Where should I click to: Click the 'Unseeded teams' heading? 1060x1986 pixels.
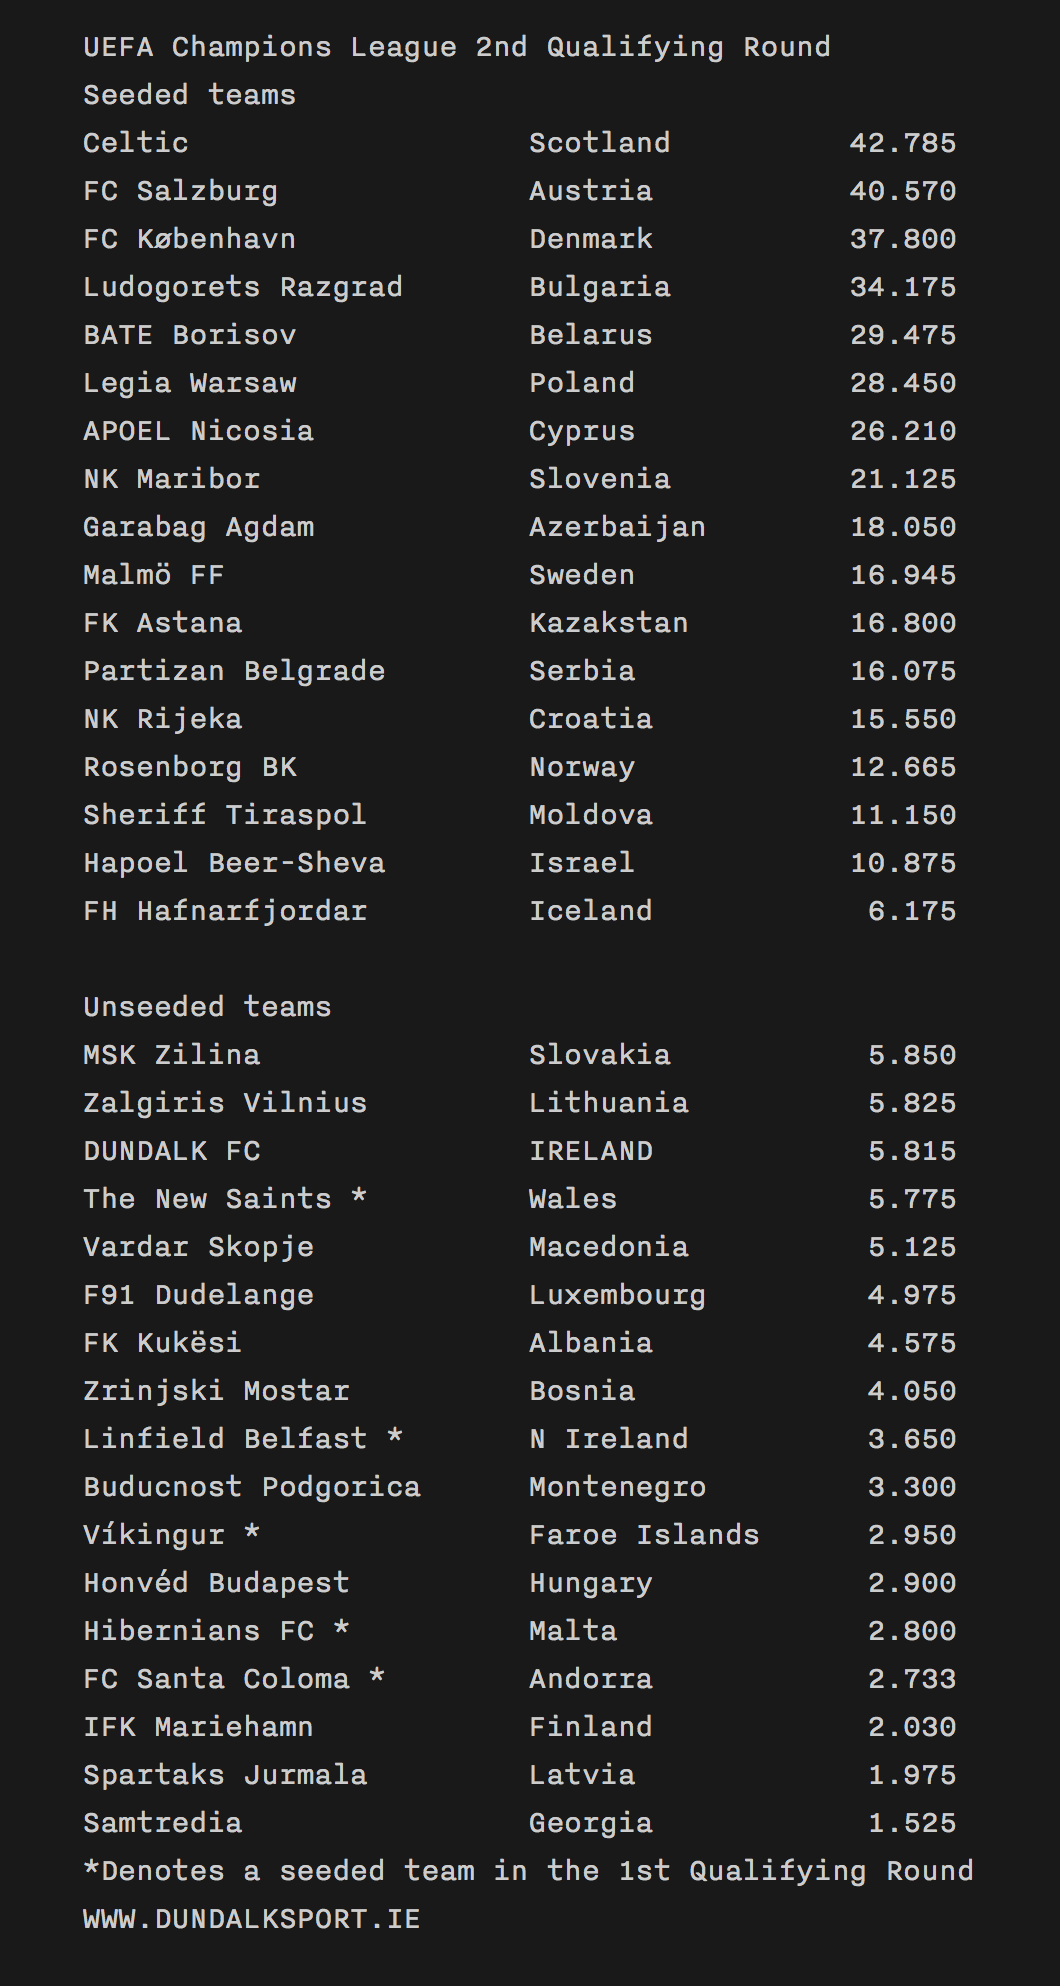coord(207,1007)
